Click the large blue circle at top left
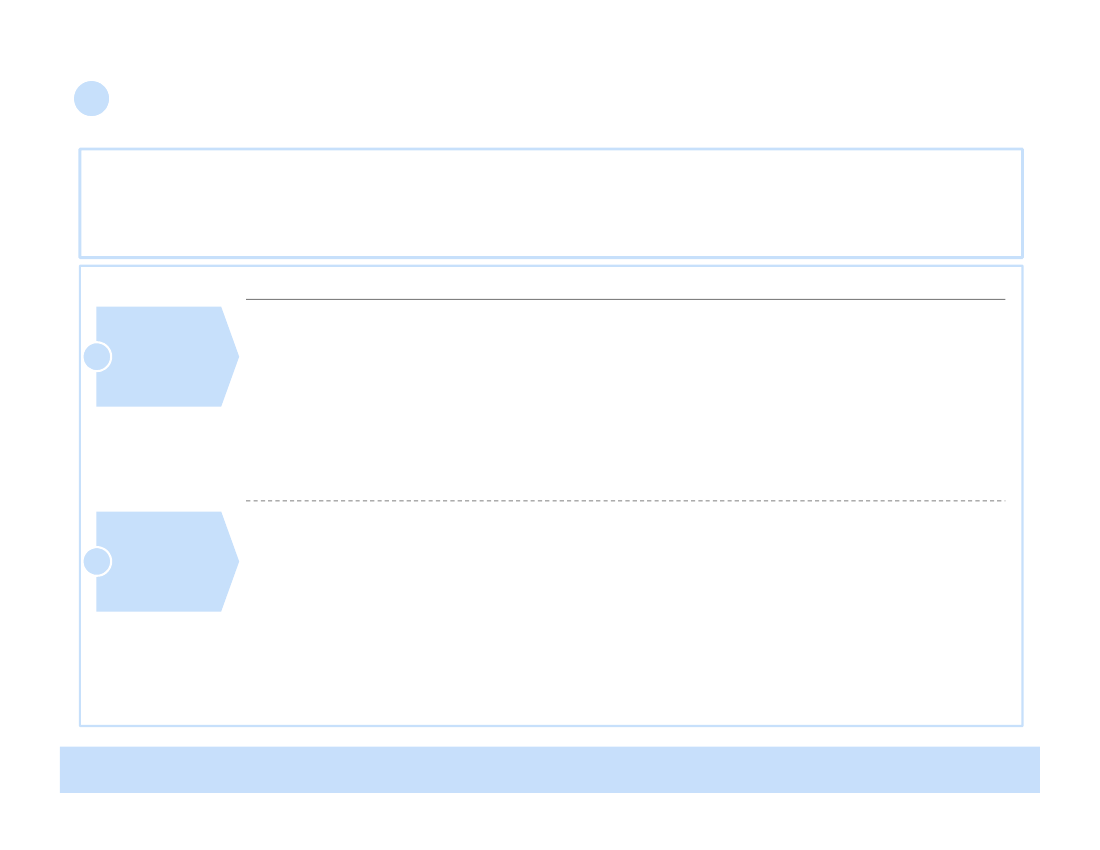Viewport: 1100px width, 850px height. [91, 98]
